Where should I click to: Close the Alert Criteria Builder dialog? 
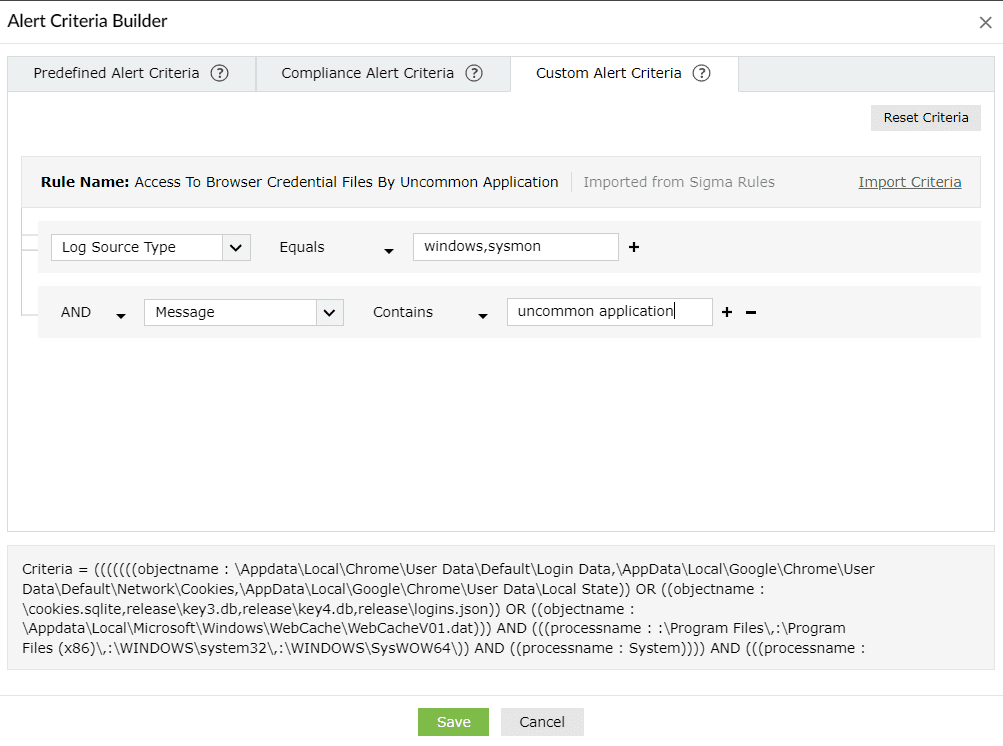pos(984,20)
